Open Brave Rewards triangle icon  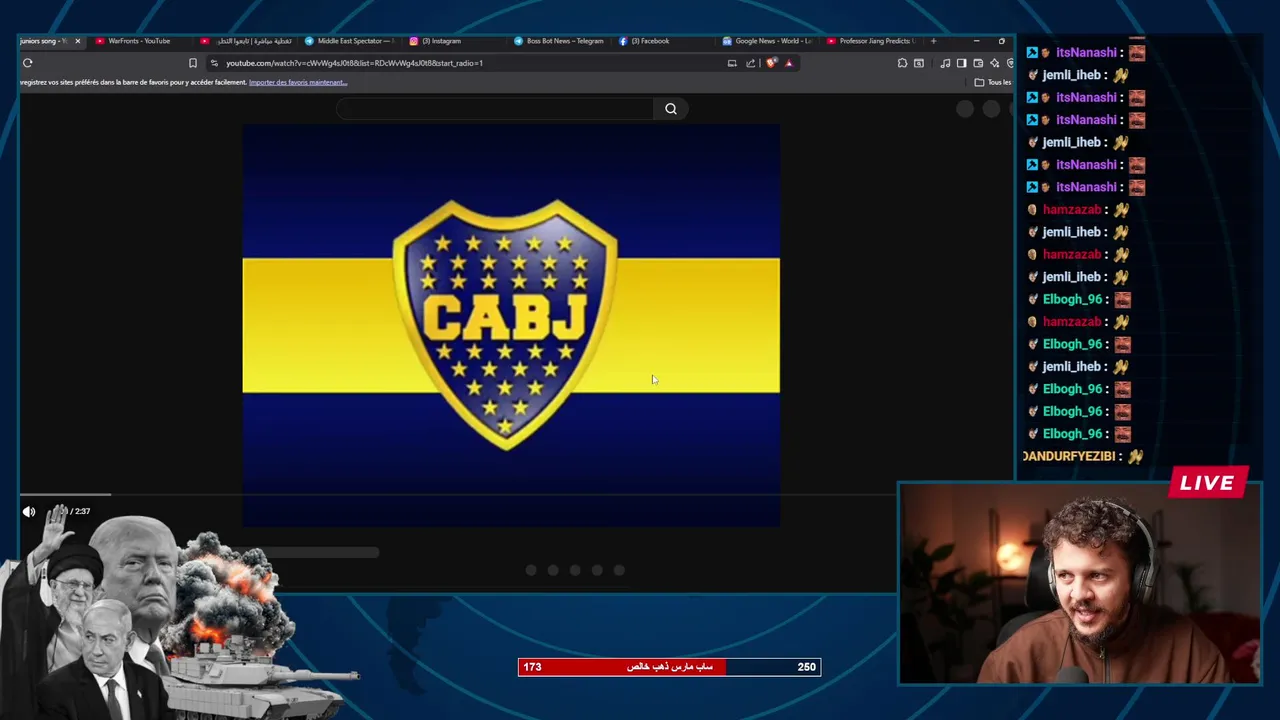[x=789, y=63]
